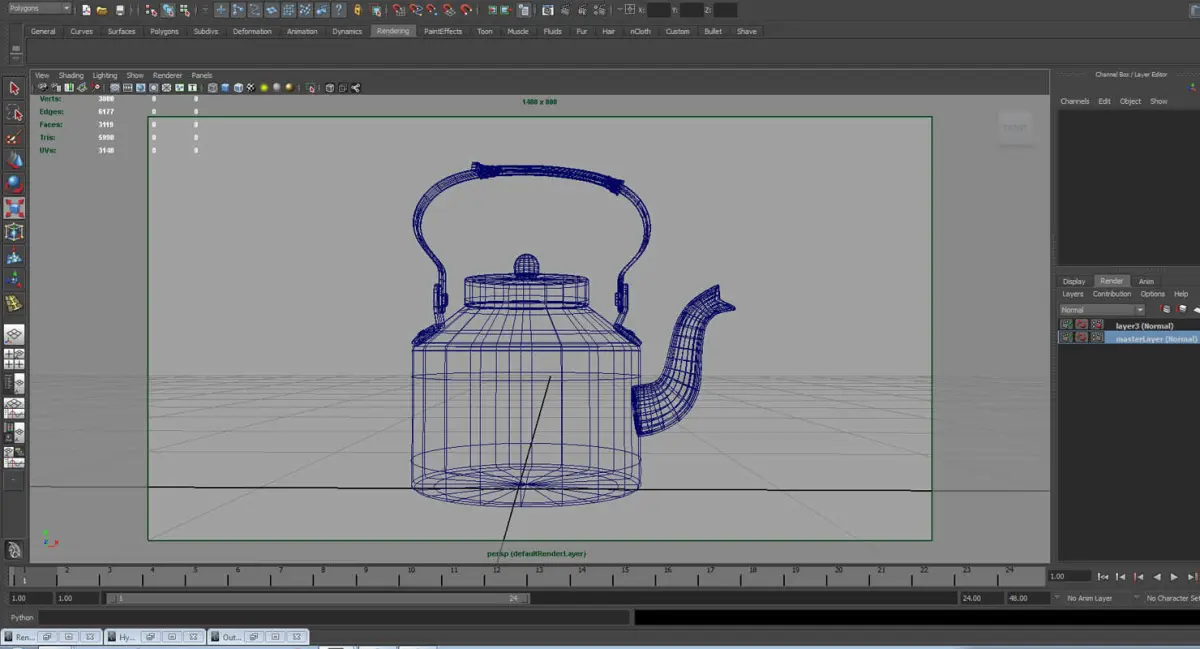Click the X coordinate input field
This screenshot has width=1200, height=649.
coord(659,10)
